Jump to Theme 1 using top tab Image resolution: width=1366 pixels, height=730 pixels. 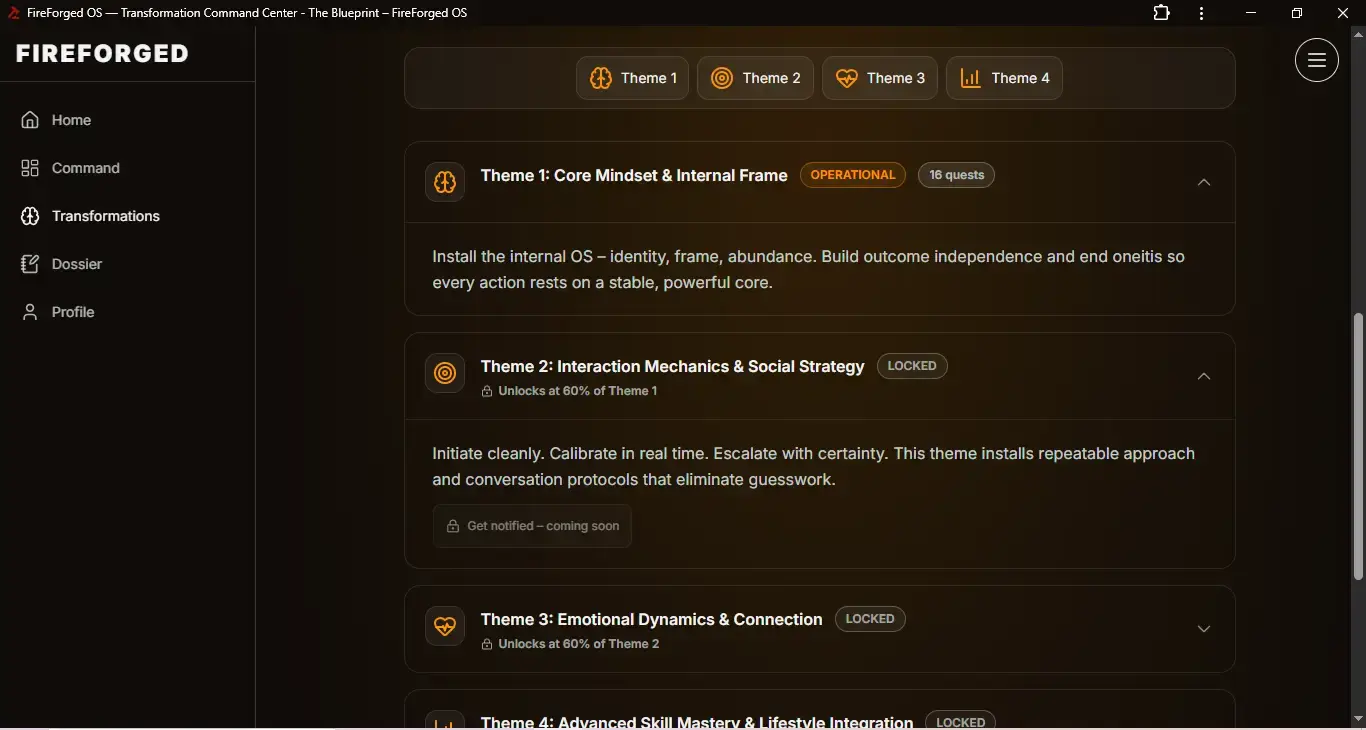click(x=632, y=78)
